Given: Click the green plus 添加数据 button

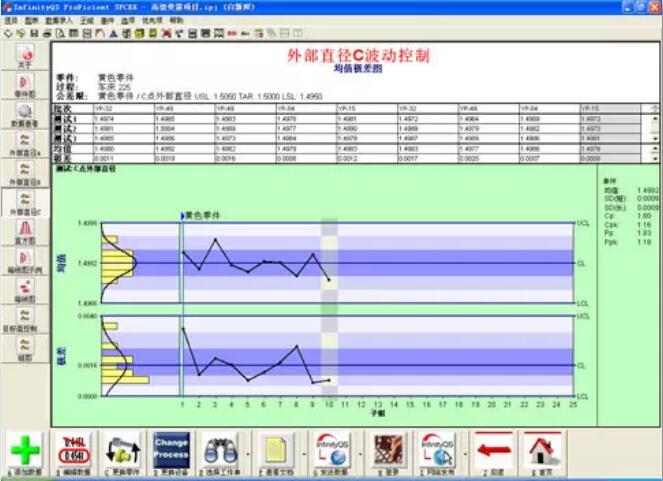Looking at the screenshot, I should (25, 454).
